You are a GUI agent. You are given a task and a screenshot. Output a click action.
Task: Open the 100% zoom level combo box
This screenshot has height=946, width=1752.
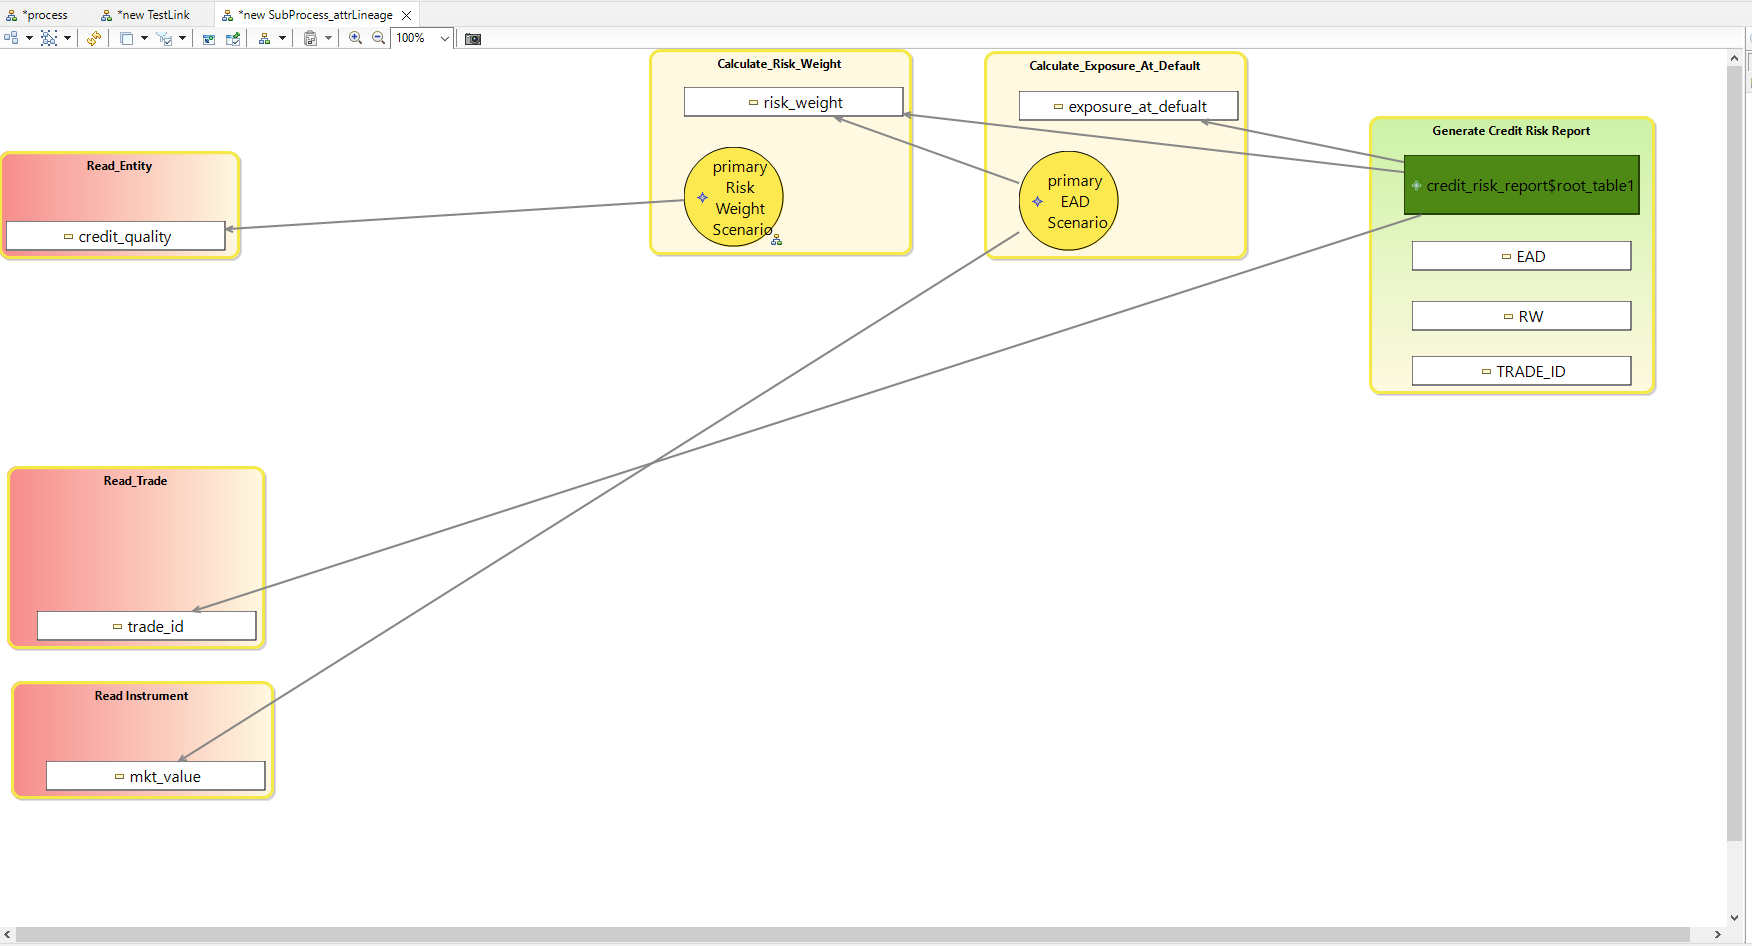click(x=423, y=38)
